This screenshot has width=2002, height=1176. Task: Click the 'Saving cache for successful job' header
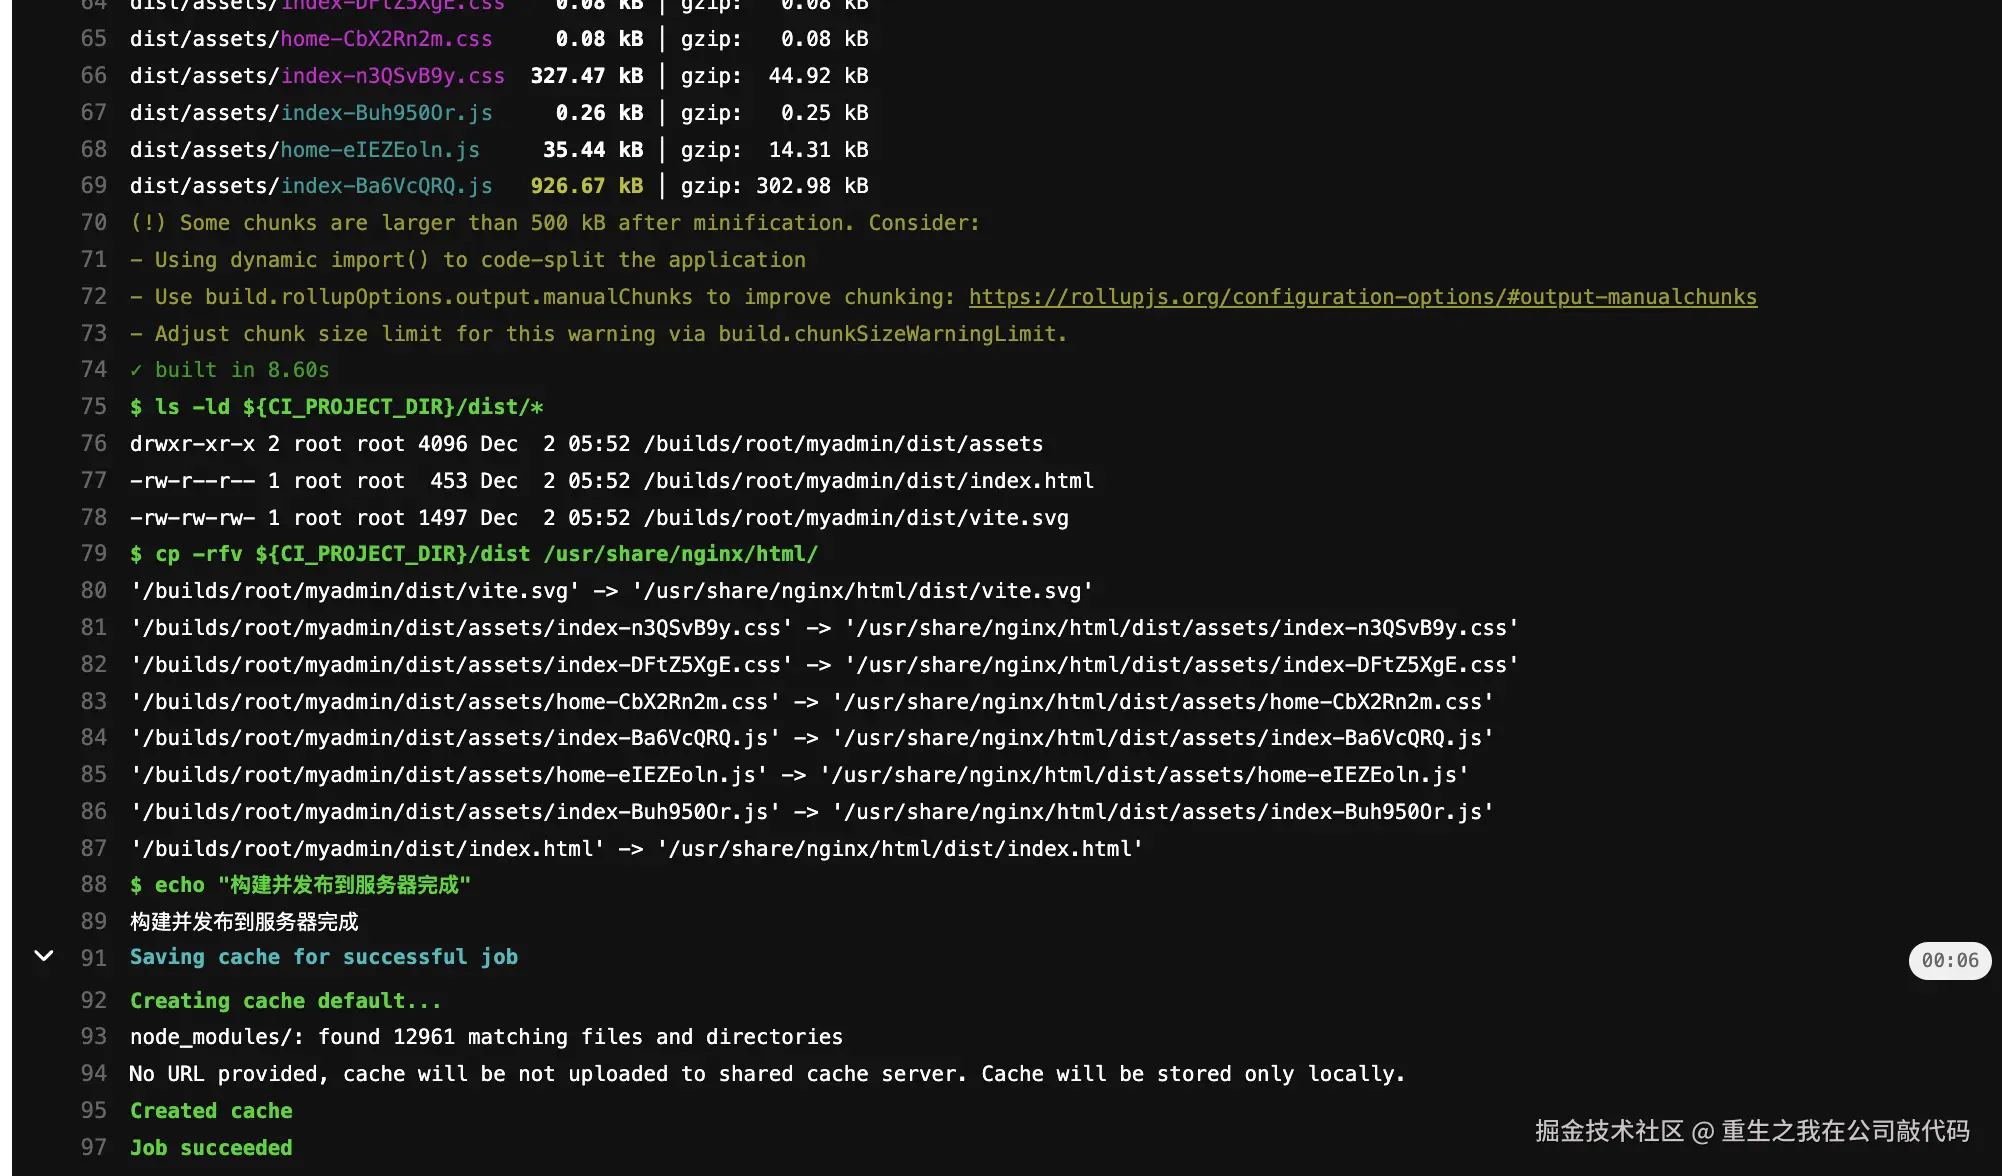(324, 957)
